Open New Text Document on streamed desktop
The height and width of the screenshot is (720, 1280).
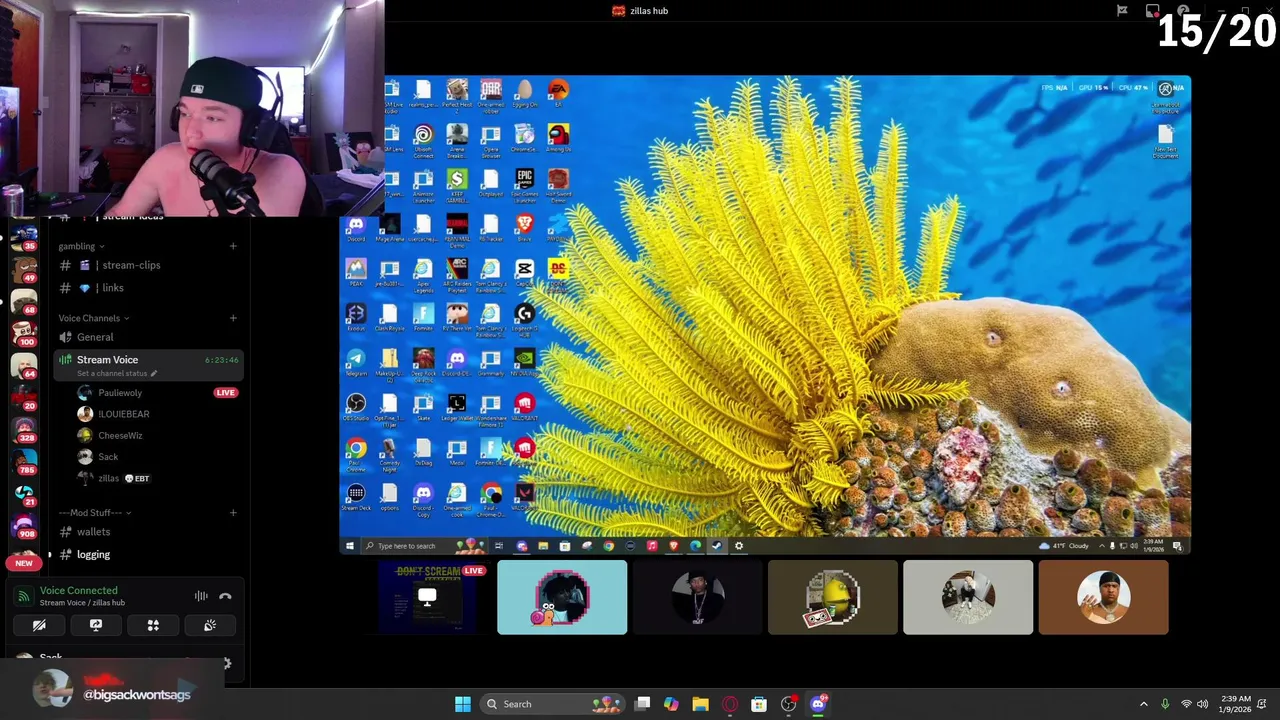pyautogui.click(x=1165, y=140)
